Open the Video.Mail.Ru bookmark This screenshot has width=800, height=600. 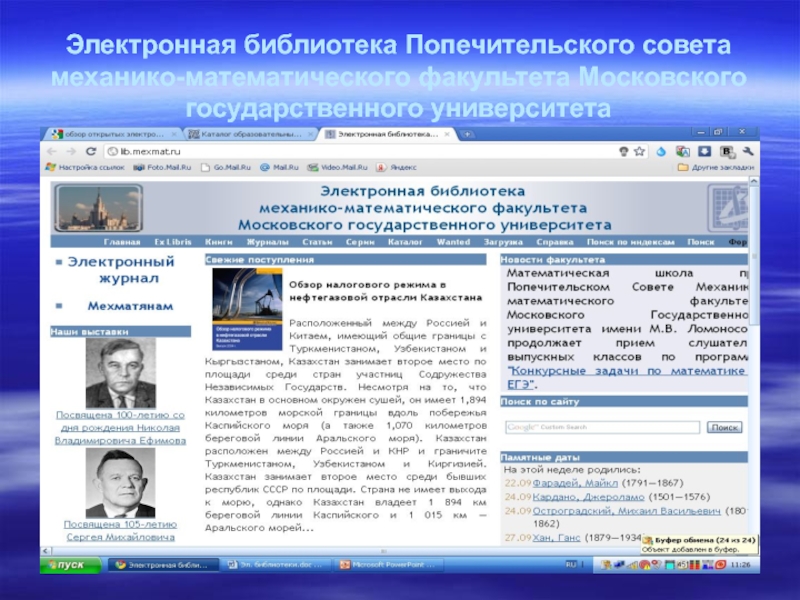(339, 168)
